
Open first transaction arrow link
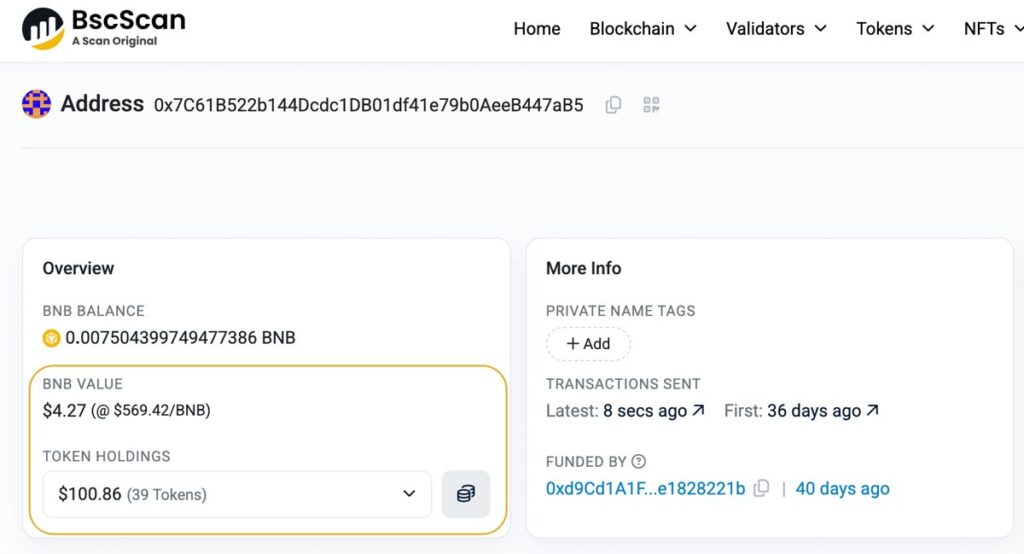pyautogui.click(x=872, y=410)
